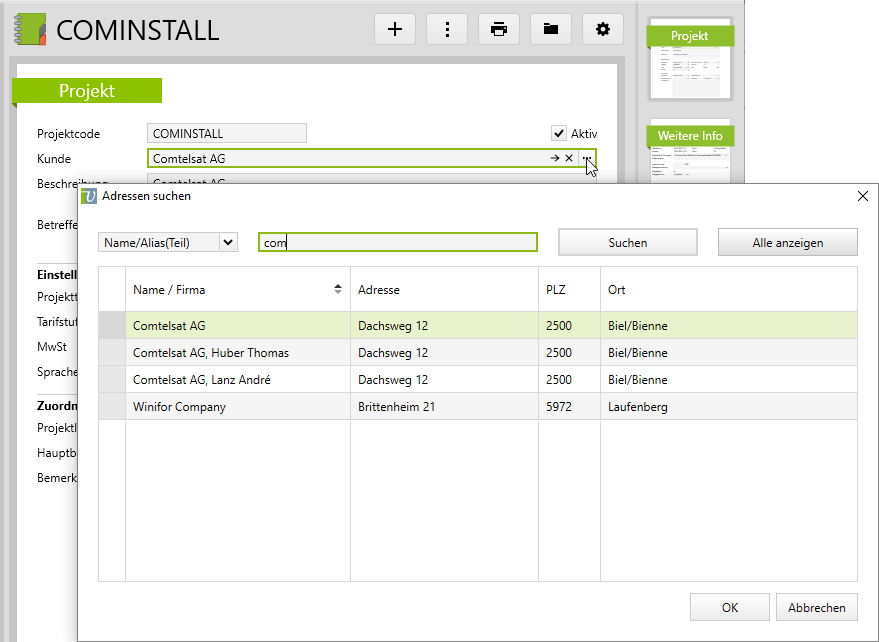Toggle the Aktiv checkbox
The width and height of the screenshot is (879, 642).
559,134
